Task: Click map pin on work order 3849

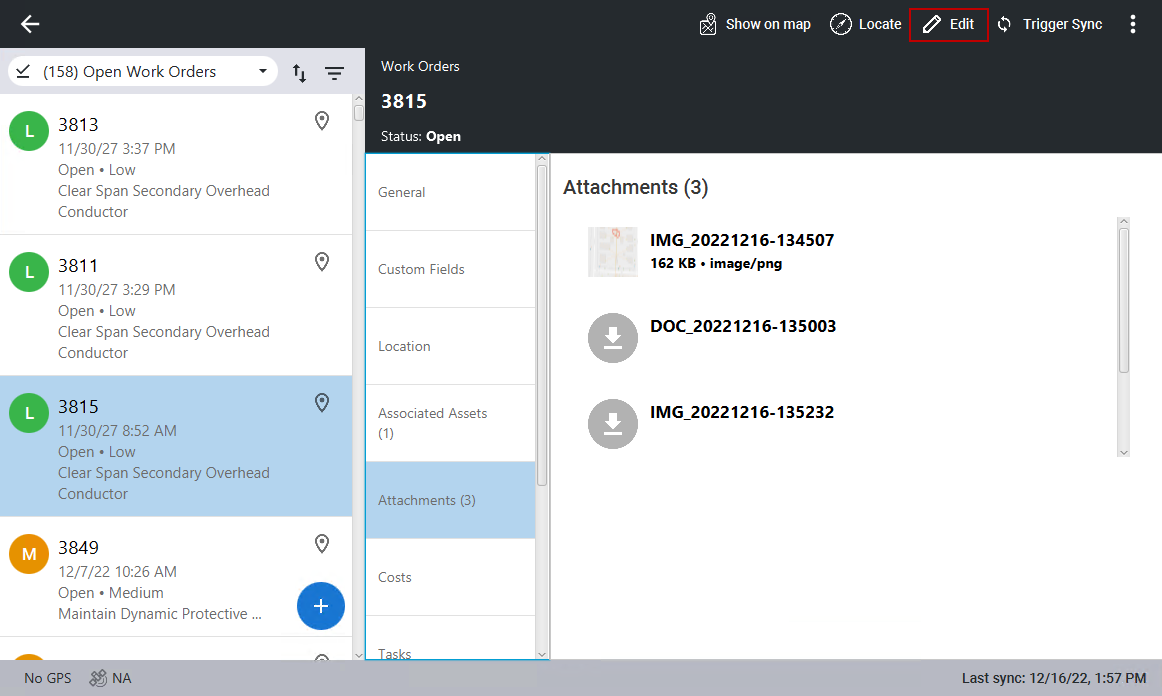Action: (x=322, y=544)
